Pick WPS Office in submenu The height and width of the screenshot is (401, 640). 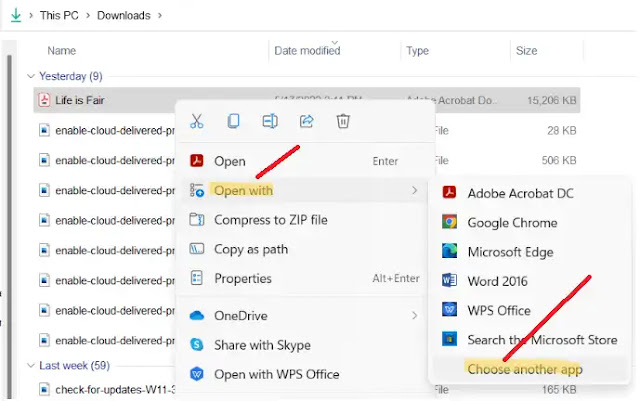(530, 311)
